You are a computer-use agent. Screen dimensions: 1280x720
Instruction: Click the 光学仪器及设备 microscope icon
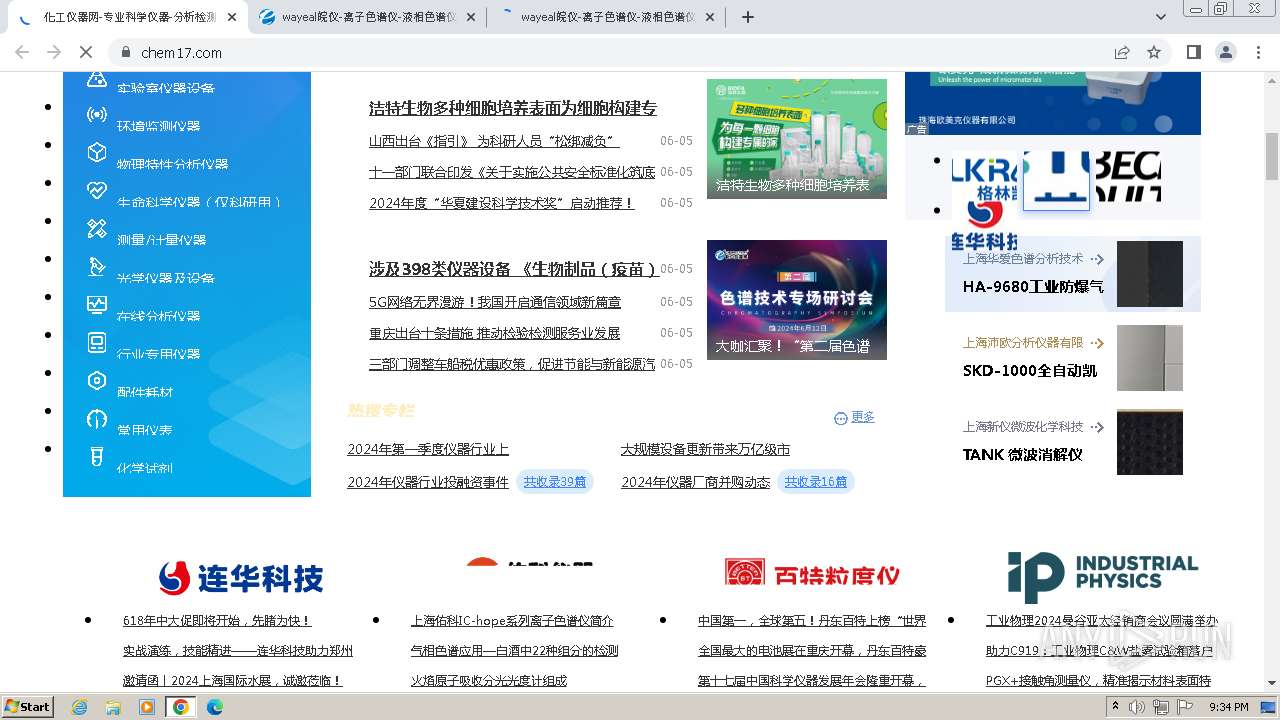click(96, 267)
